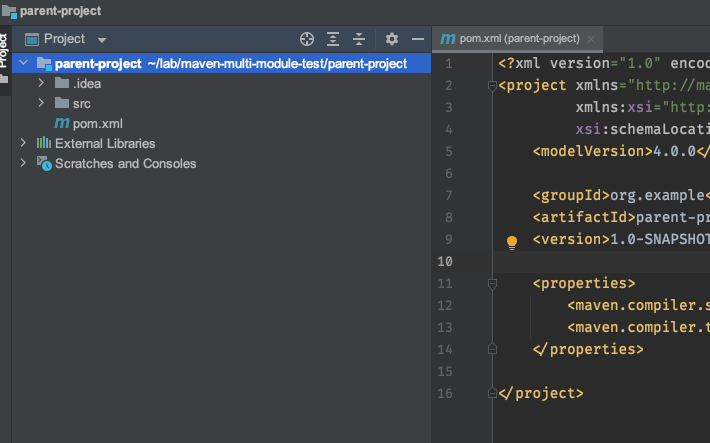Click the src folder icon
Screen dimensions: 710x443
62,103
